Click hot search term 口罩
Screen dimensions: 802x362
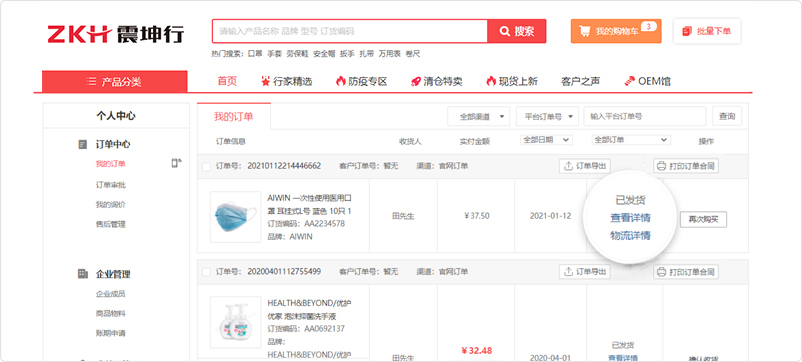(255, 54)
